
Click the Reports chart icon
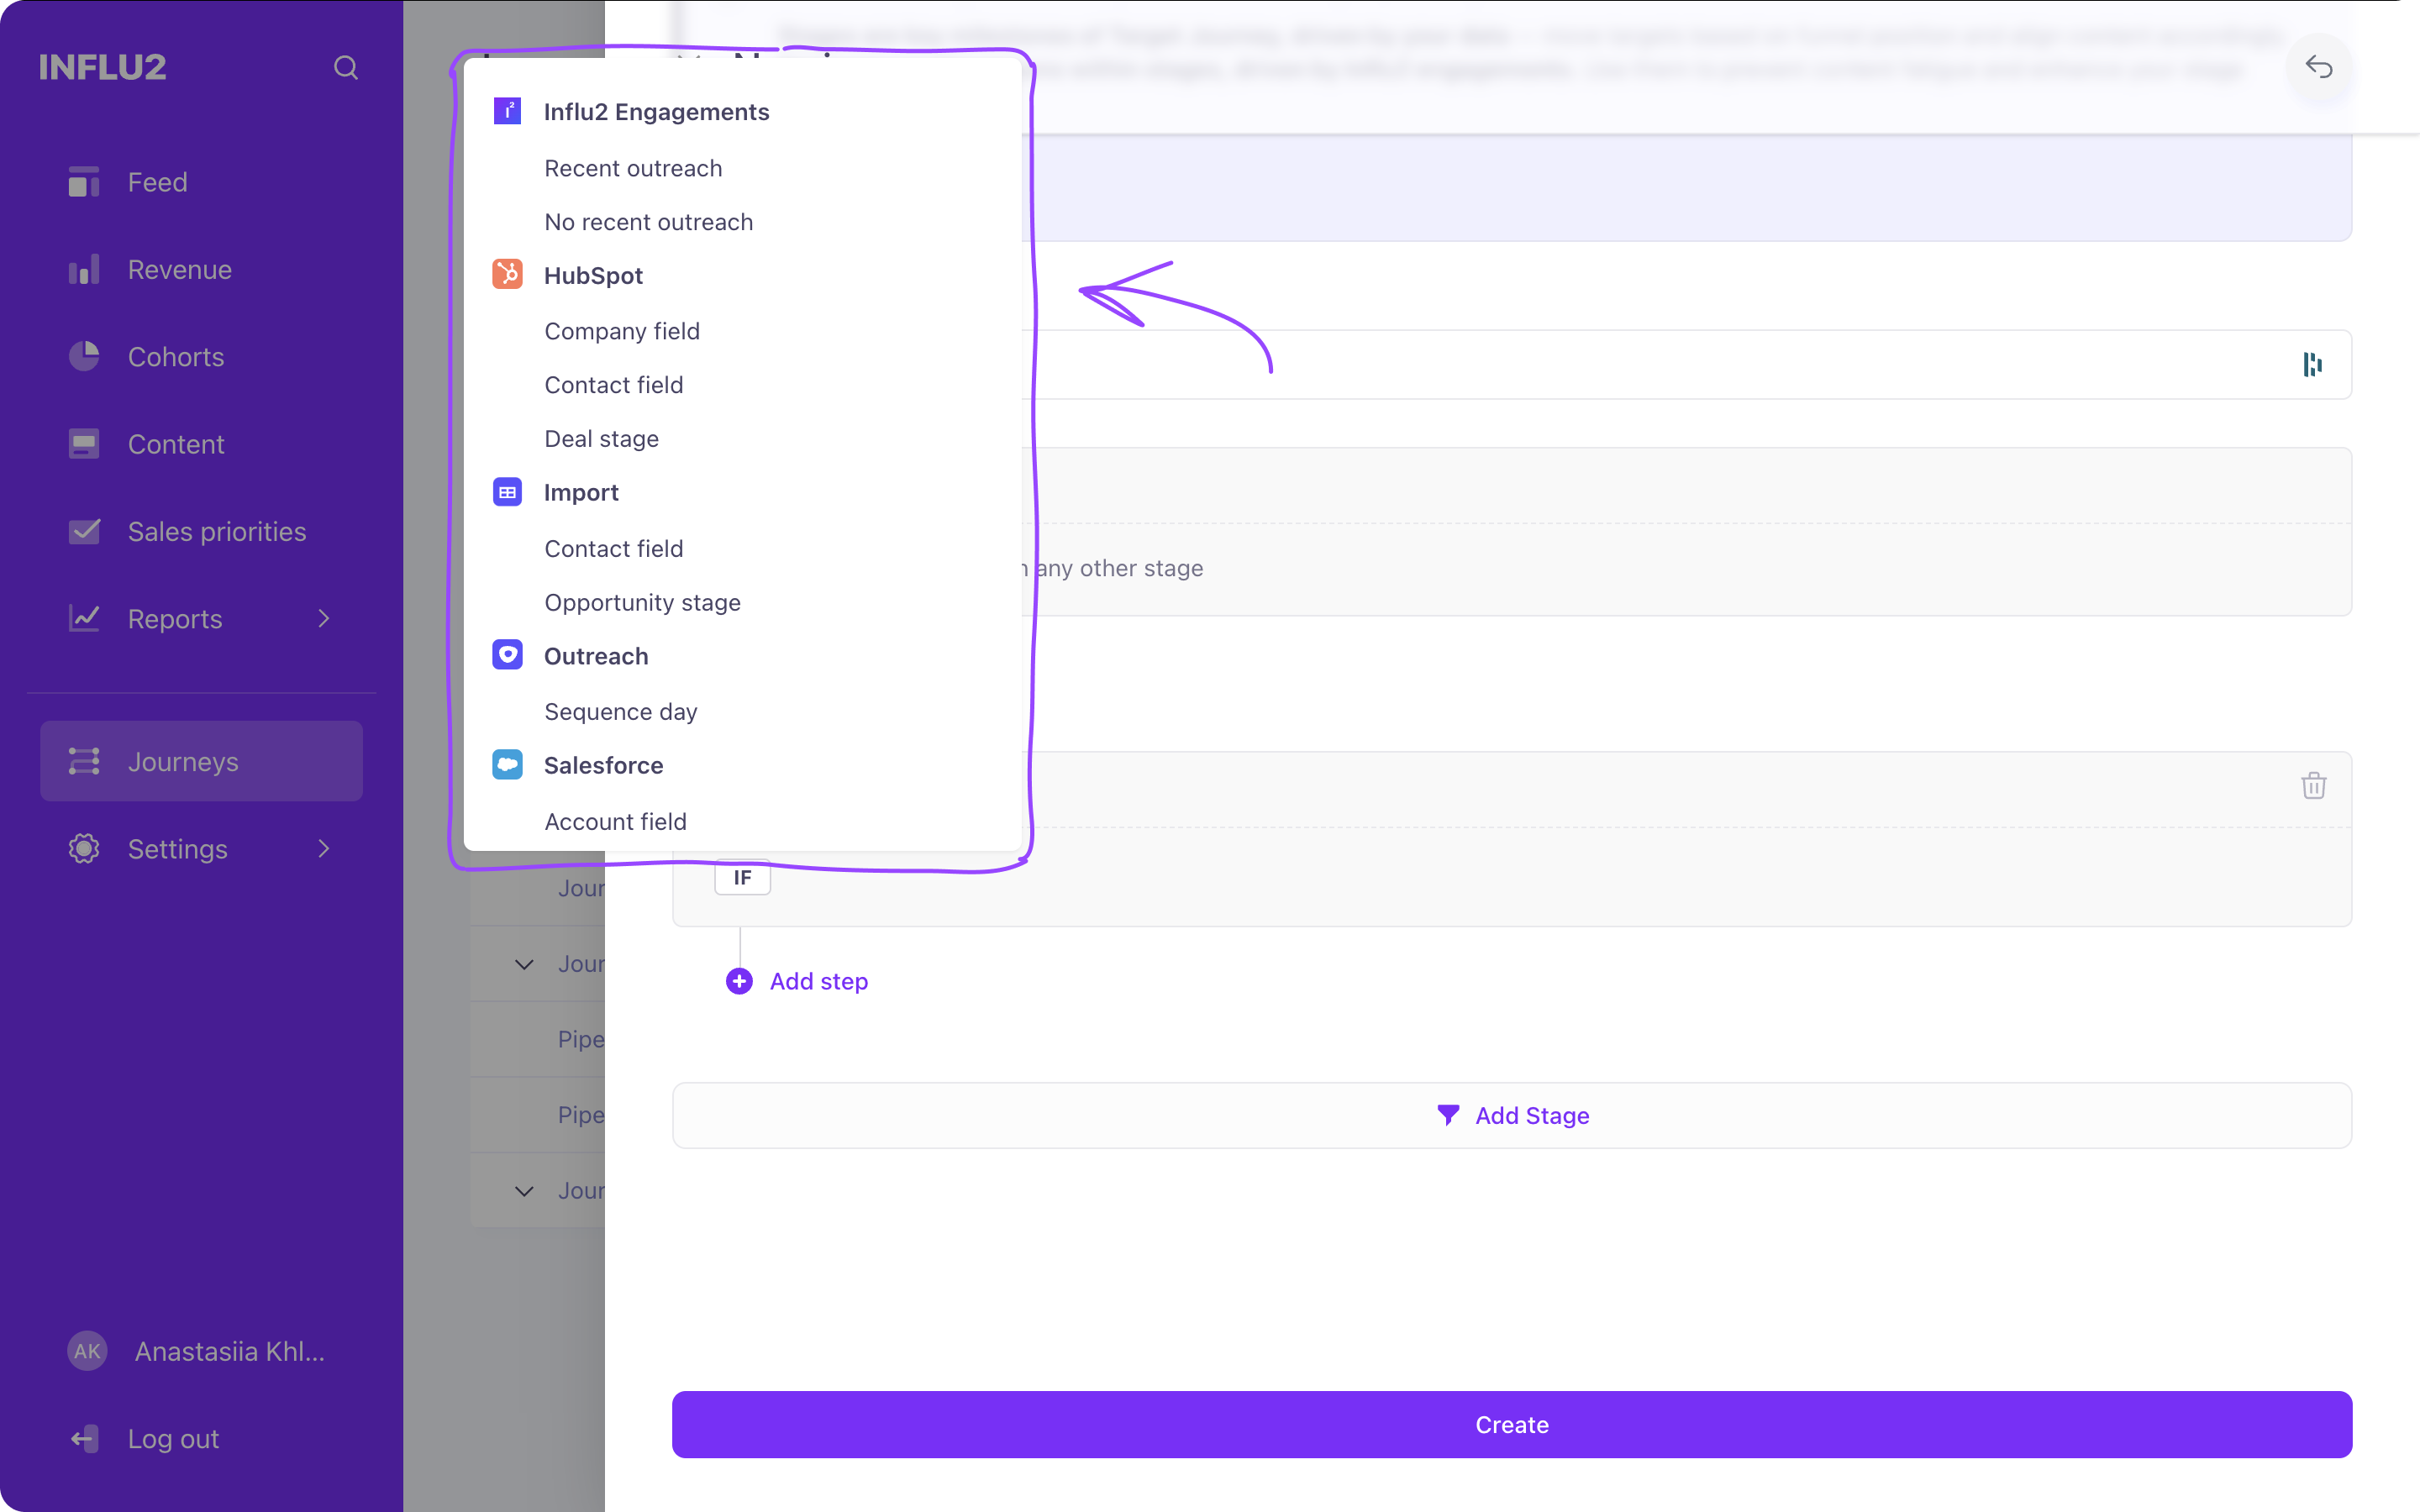pyautogui.click(x=84, y=618)
